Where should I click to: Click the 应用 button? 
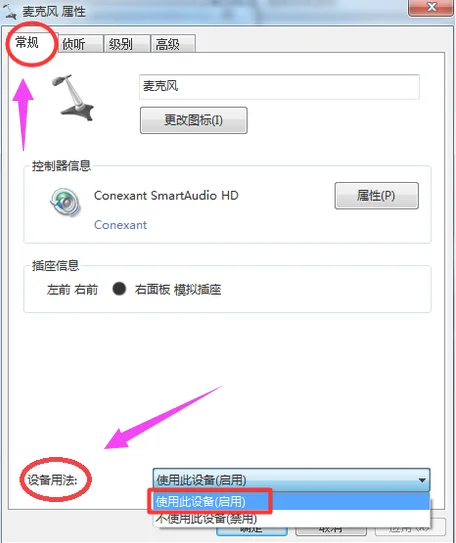click(x=410, y=528)
